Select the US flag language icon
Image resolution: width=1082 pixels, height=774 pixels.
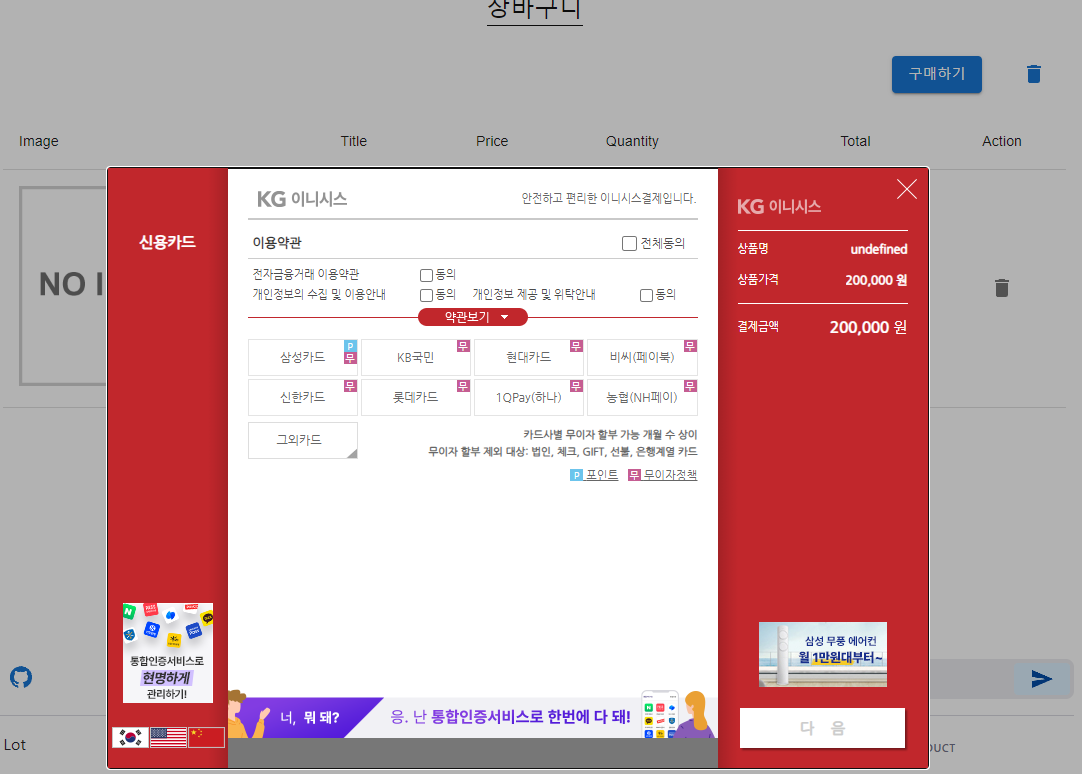pos(168,737)
